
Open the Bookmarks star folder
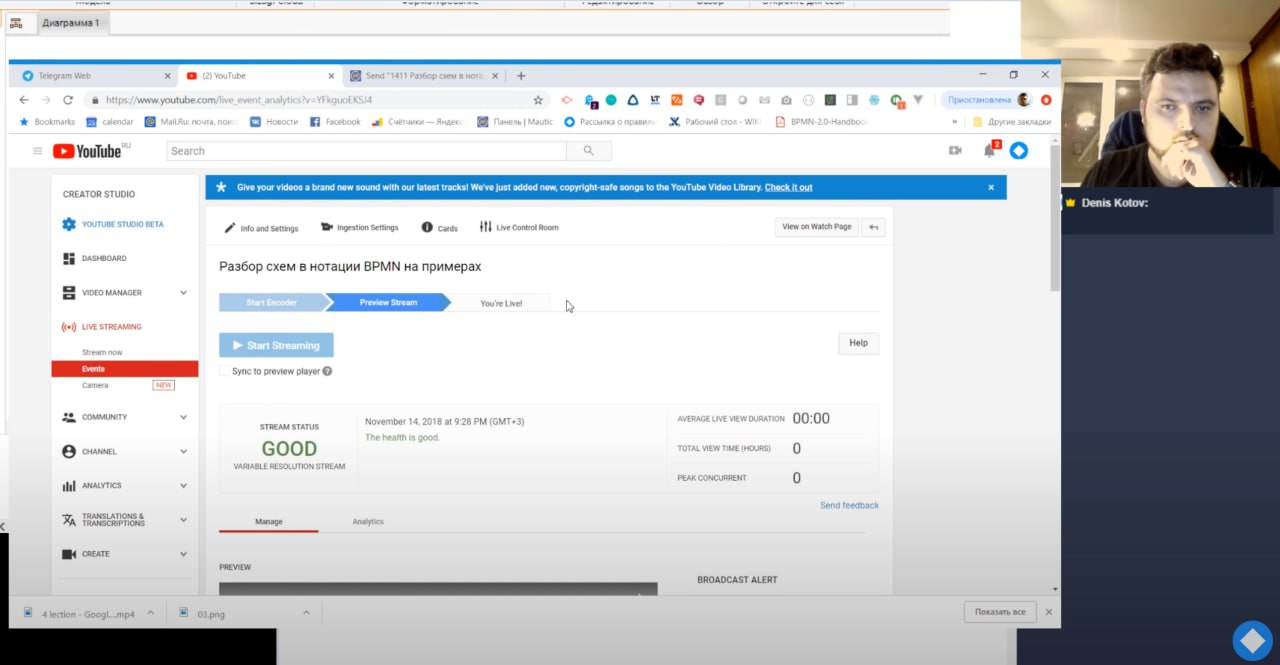tap(46, 122)
